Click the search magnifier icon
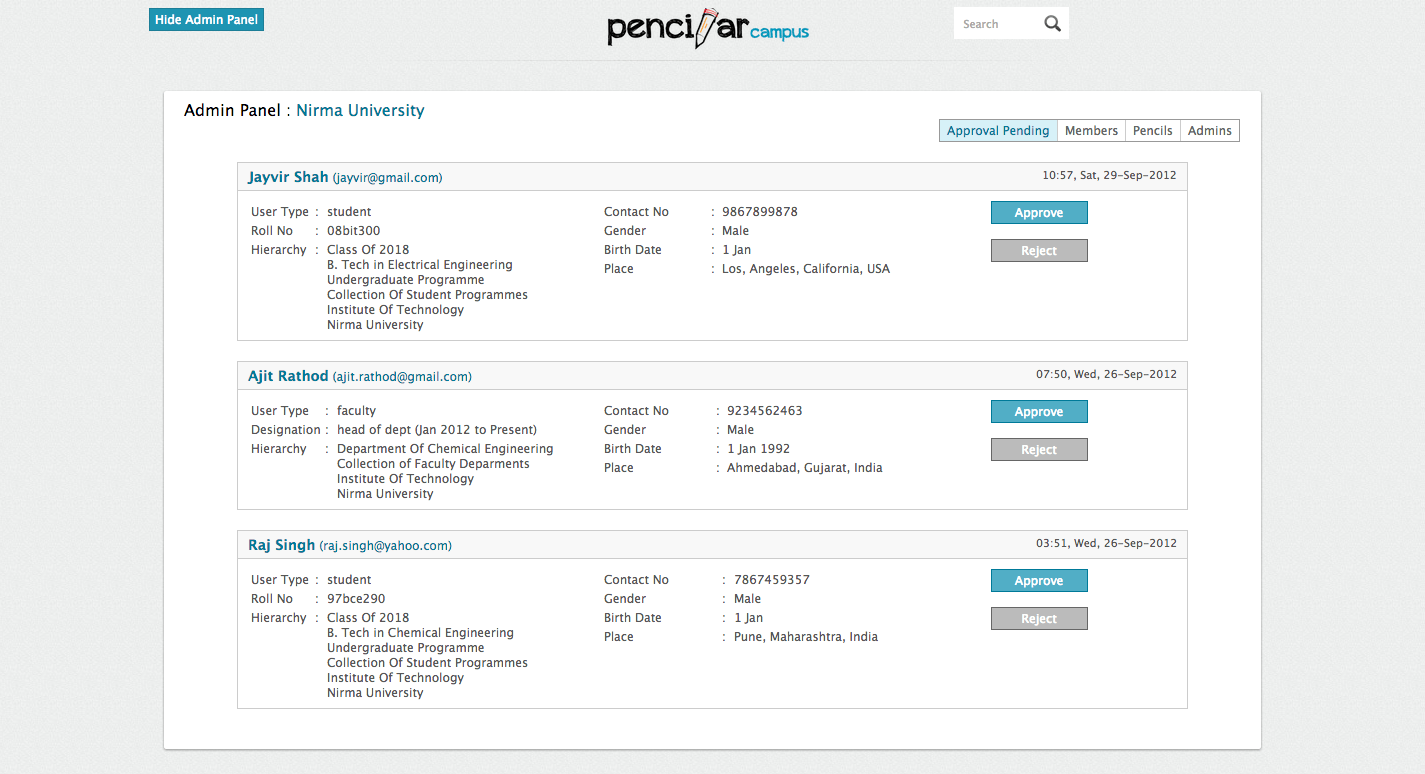This screenshot has height=774, width=1425. (x=1052, y=24)
